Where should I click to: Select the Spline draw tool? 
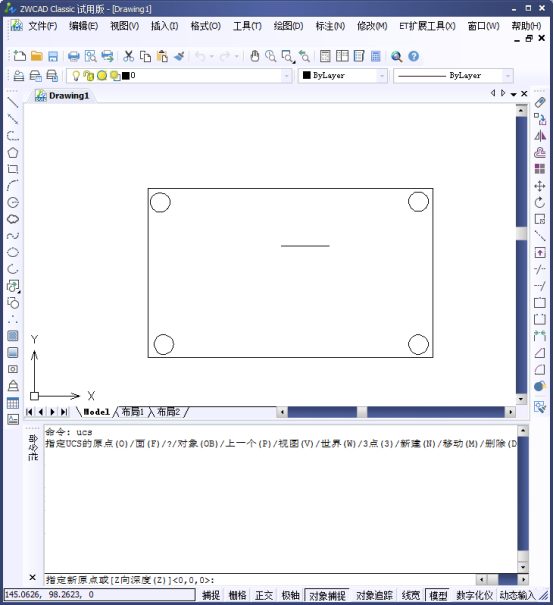click(13, 235)
